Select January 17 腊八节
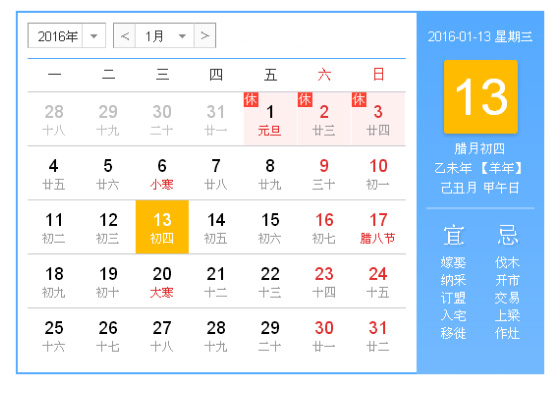560x420 pixels. coord(378,227)
